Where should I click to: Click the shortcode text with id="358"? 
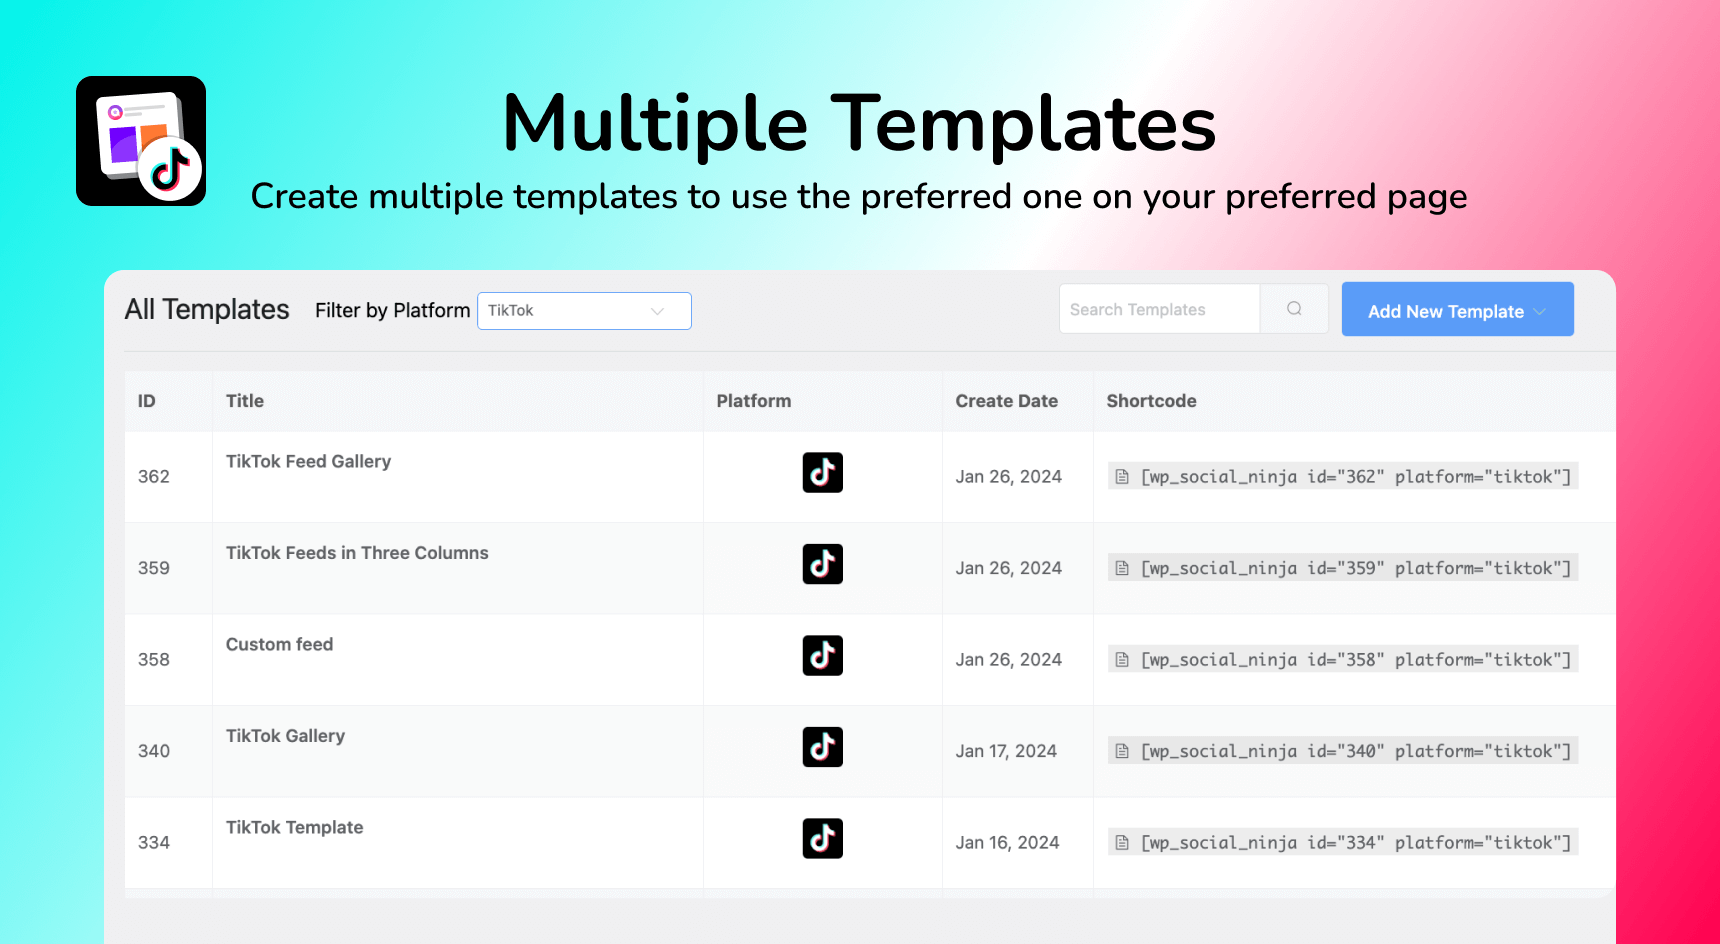1356,660
